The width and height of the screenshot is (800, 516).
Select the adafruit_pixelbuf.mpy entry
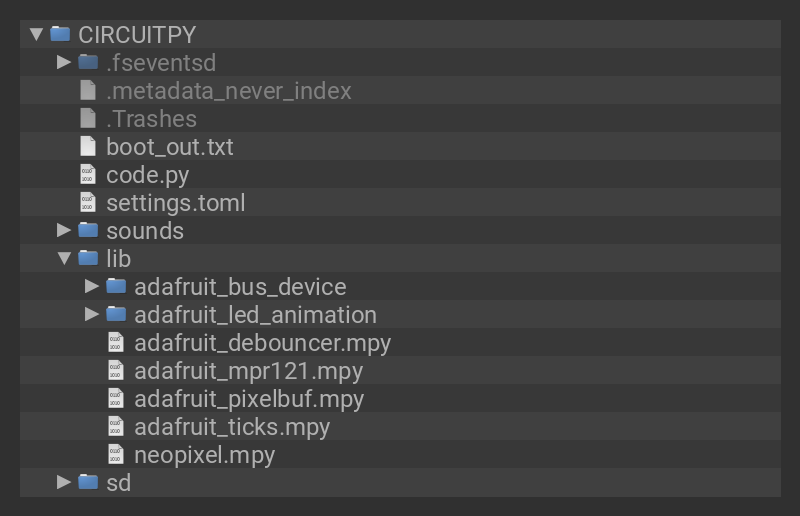coord(249,399)
